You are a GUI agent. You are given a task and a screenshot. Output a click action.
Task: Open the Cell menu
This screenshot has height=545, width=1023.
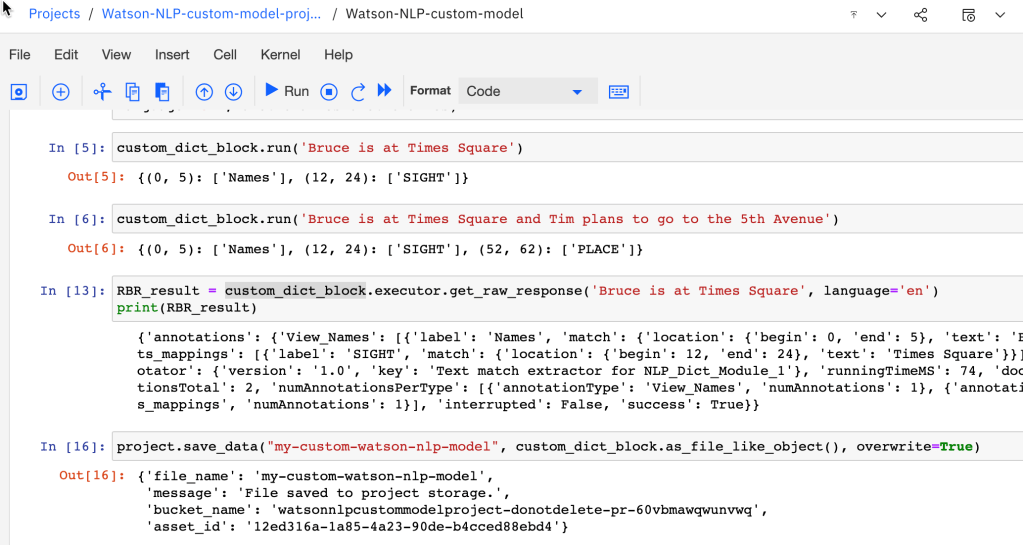point(225,55)
